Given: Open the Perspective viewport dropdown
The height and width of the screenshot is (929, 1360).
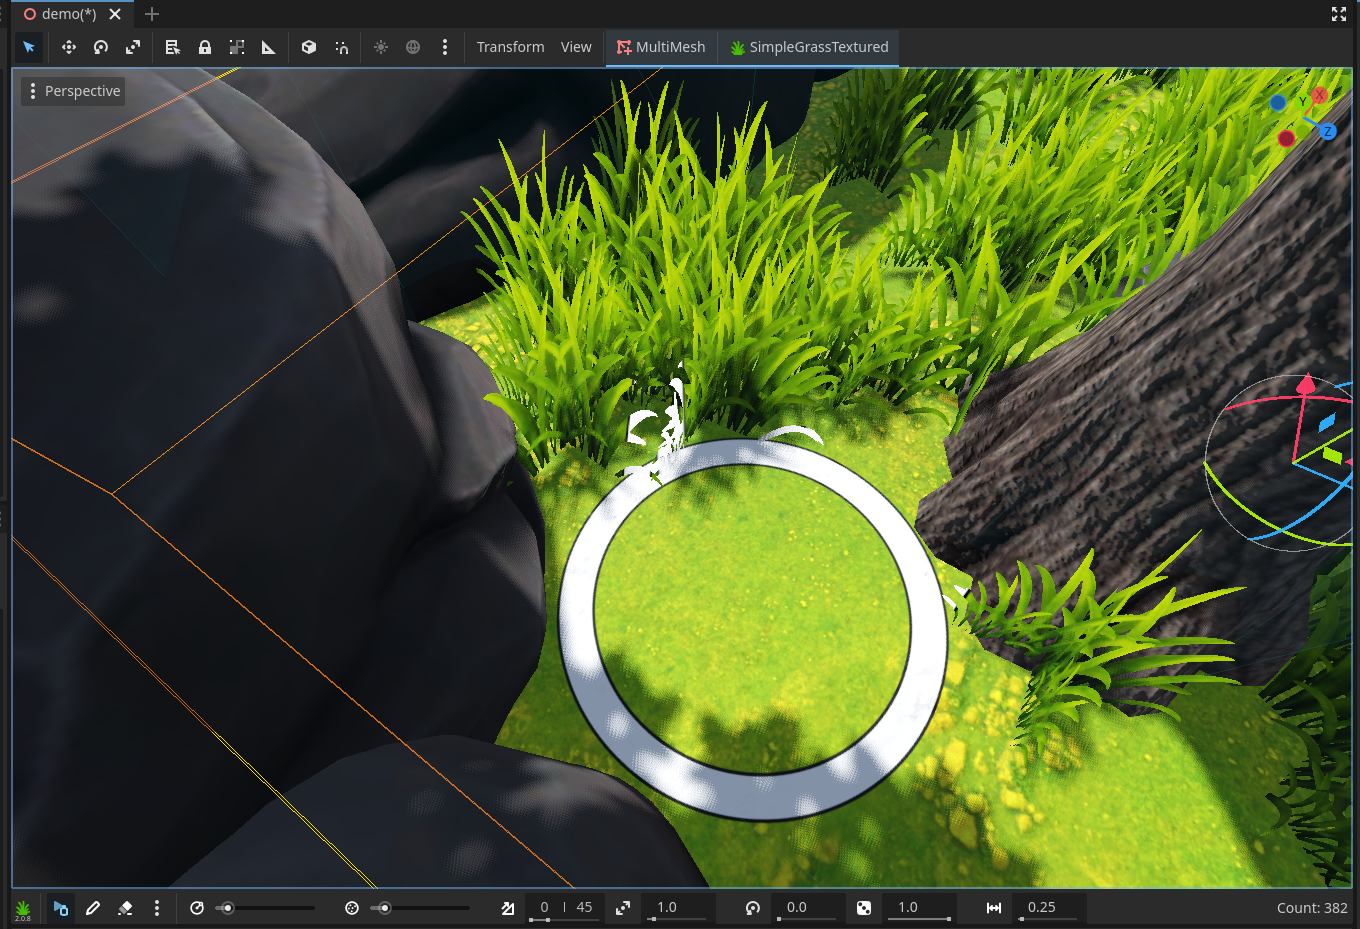Looking at the screenshot, I should click(72, 91).
